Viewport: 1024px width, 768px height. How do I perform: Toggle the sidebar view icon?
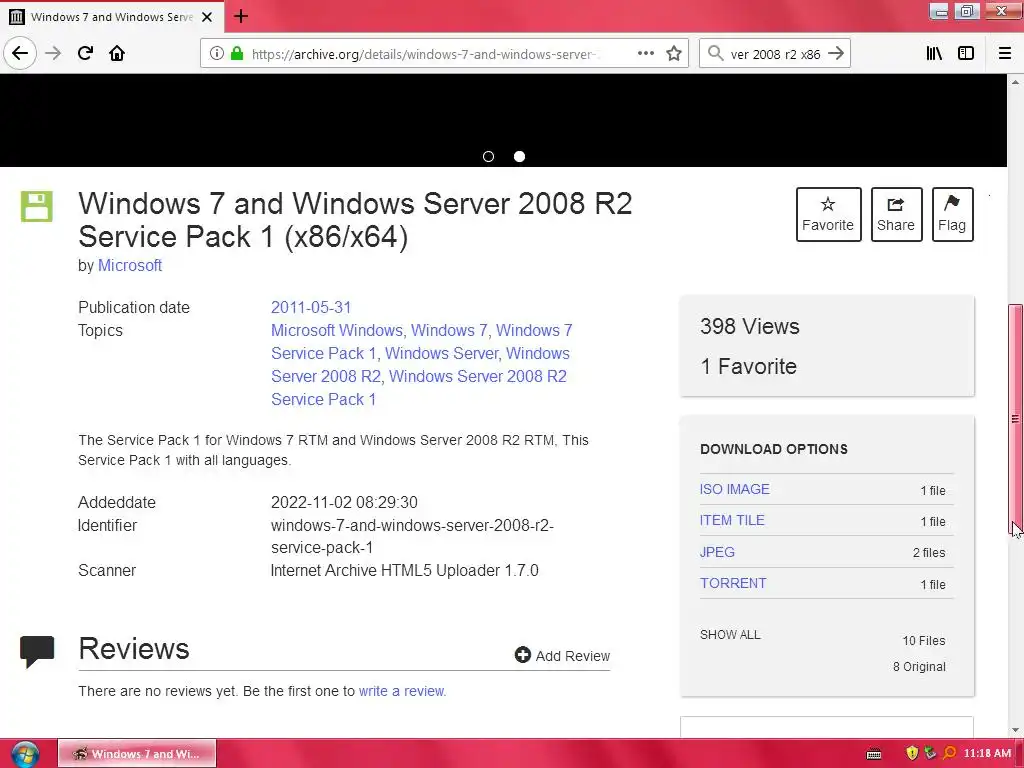[966, 54]
